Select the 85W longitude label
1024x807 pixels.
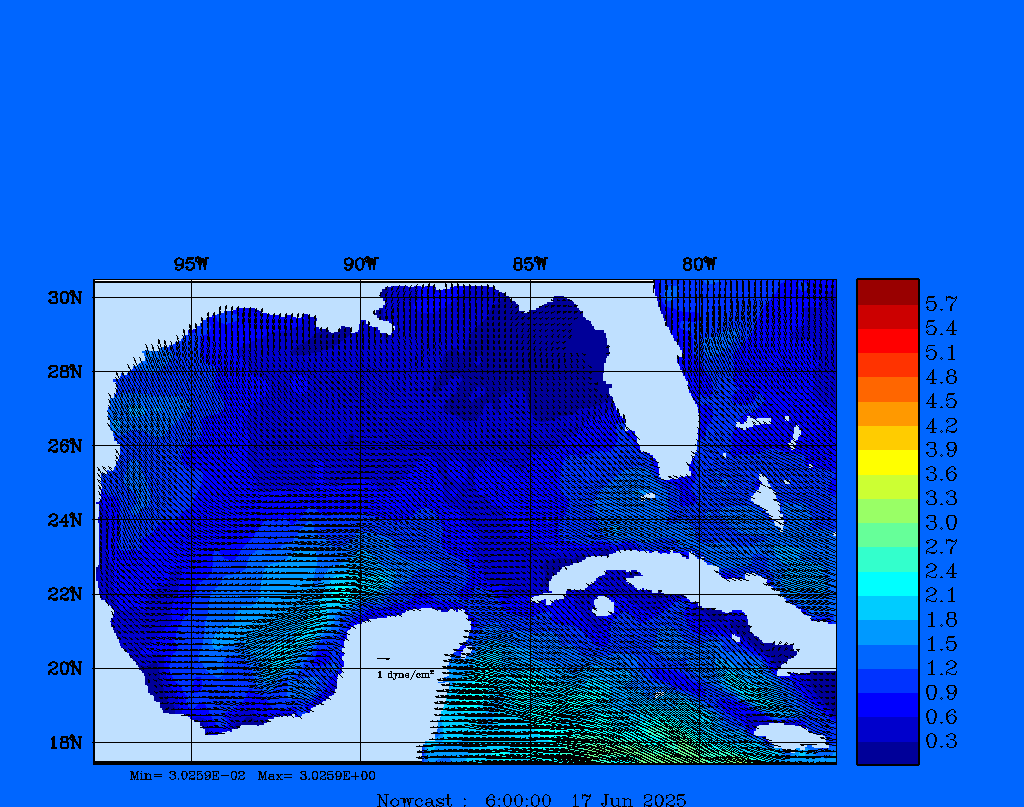(530, 264)
